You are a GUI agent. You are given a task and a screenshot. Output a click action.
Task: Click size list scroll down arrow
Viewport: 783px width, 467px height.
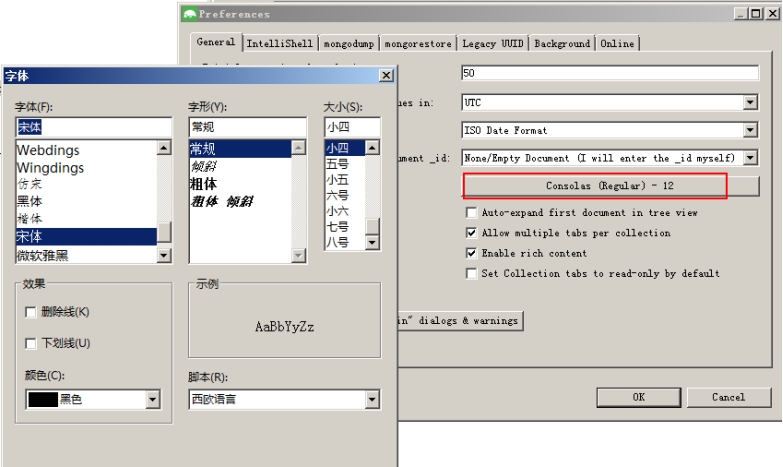[x=372, y=243]
